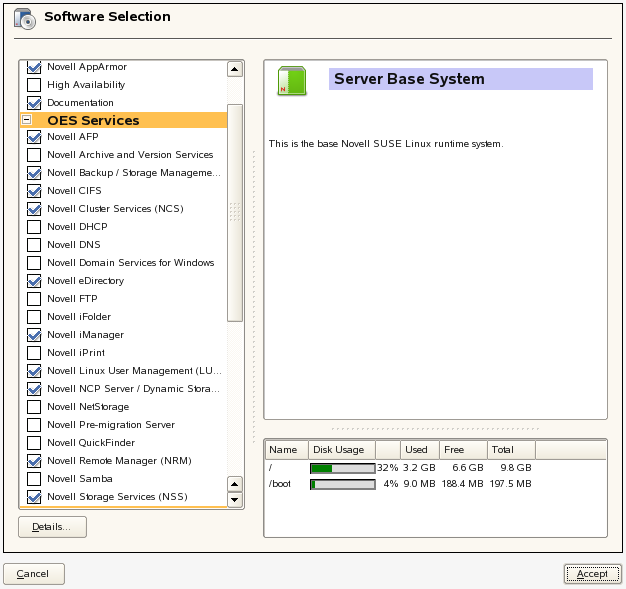Click the '188.4 MB' free value
626x589 pixels.
click(x=462, y=484)
